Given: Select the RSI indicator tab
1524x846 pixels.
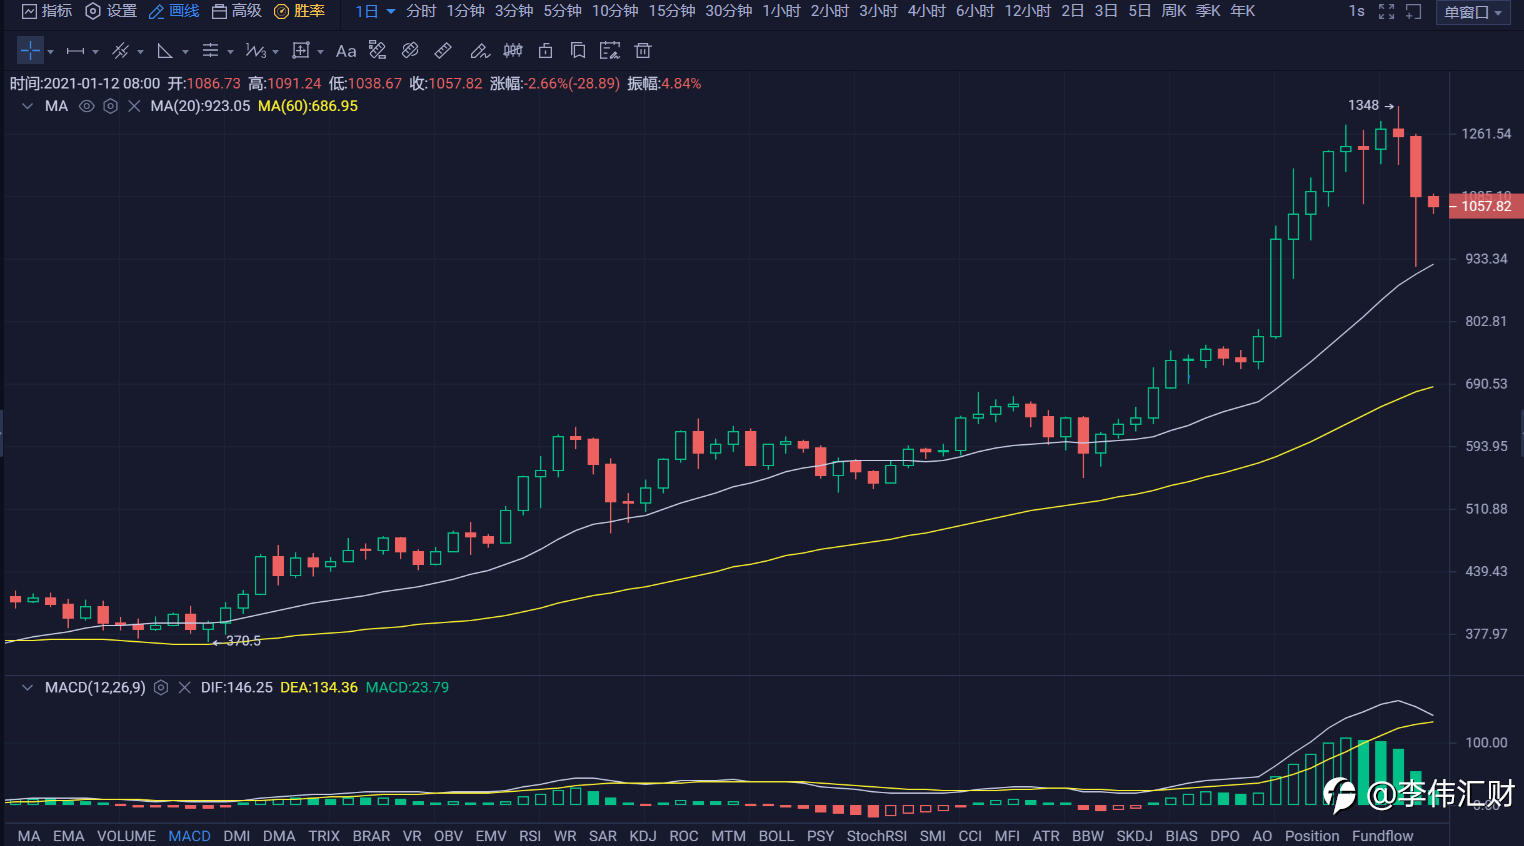Looking at the screenshot, I should pyautogui.click(x=530, y=836).
